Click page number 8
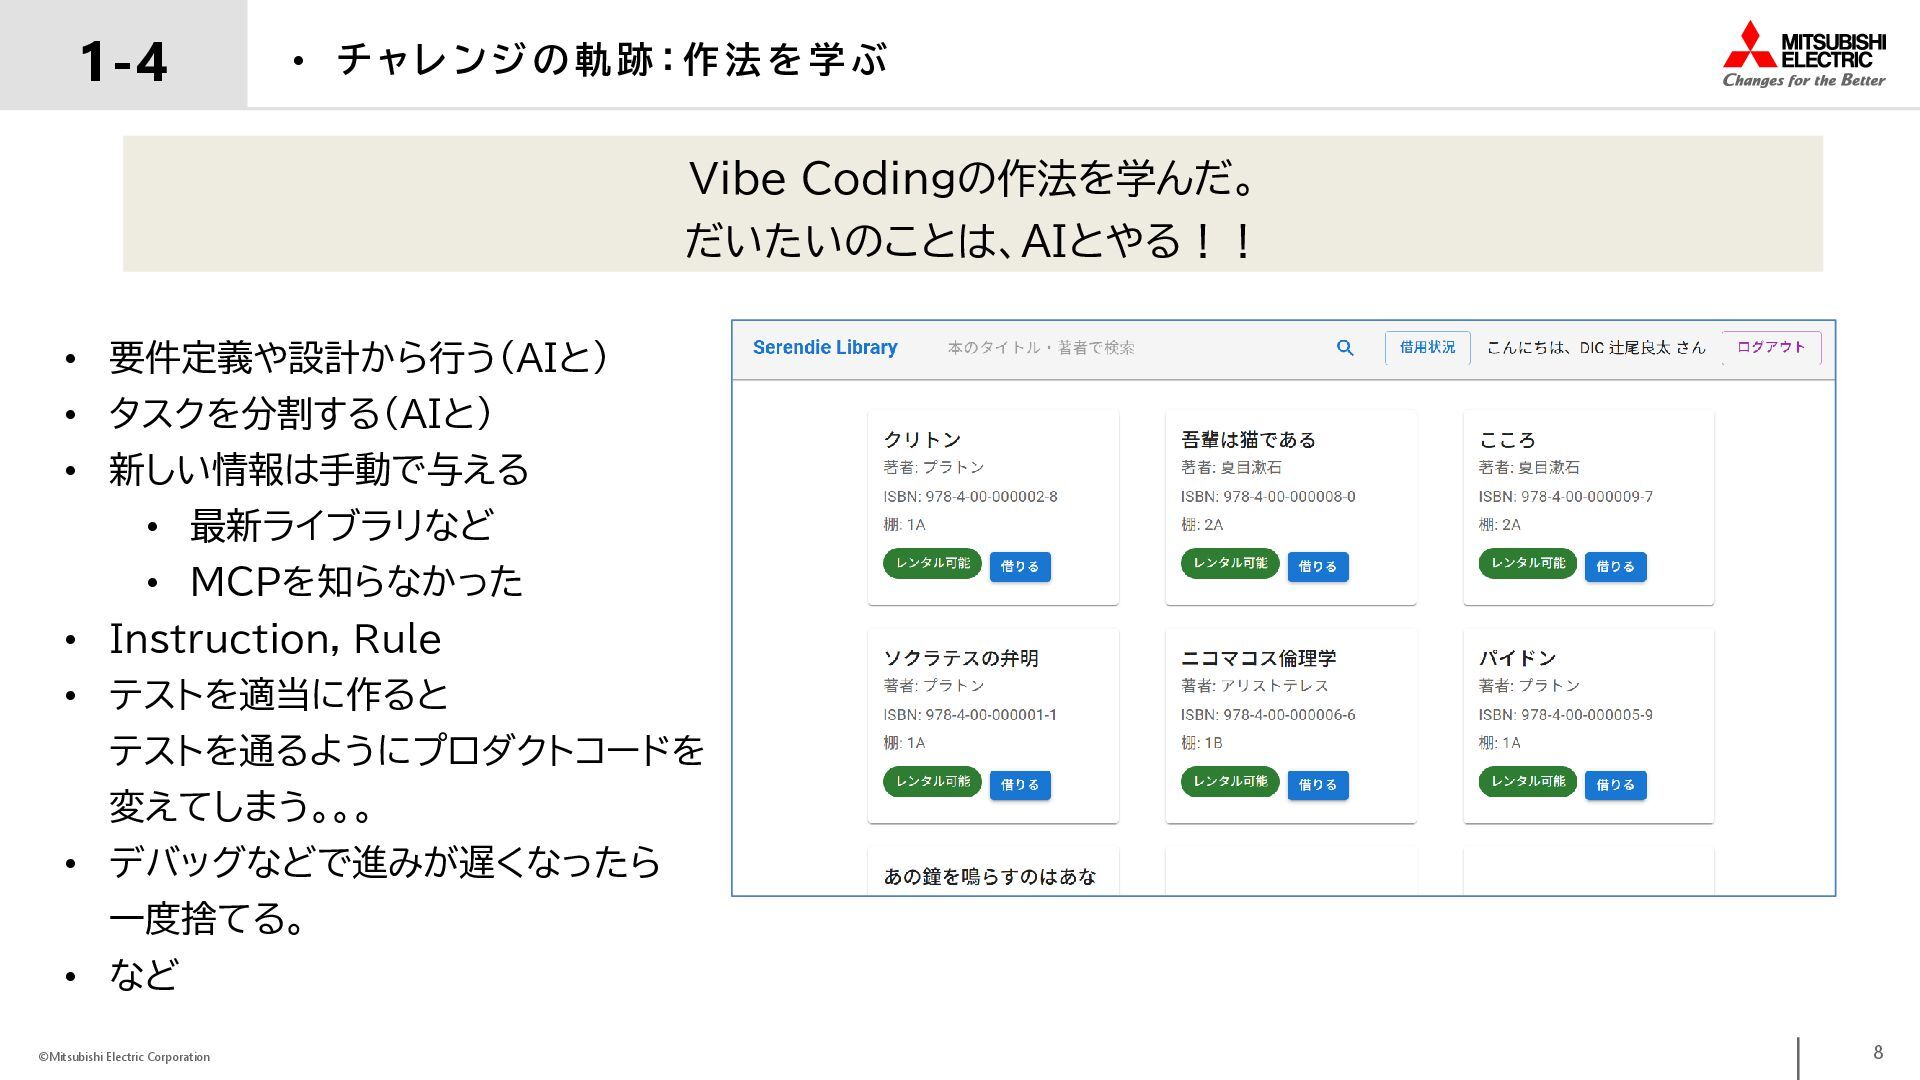The height and width of the screenshot is (1080, 1920). coord(1878,1052)
